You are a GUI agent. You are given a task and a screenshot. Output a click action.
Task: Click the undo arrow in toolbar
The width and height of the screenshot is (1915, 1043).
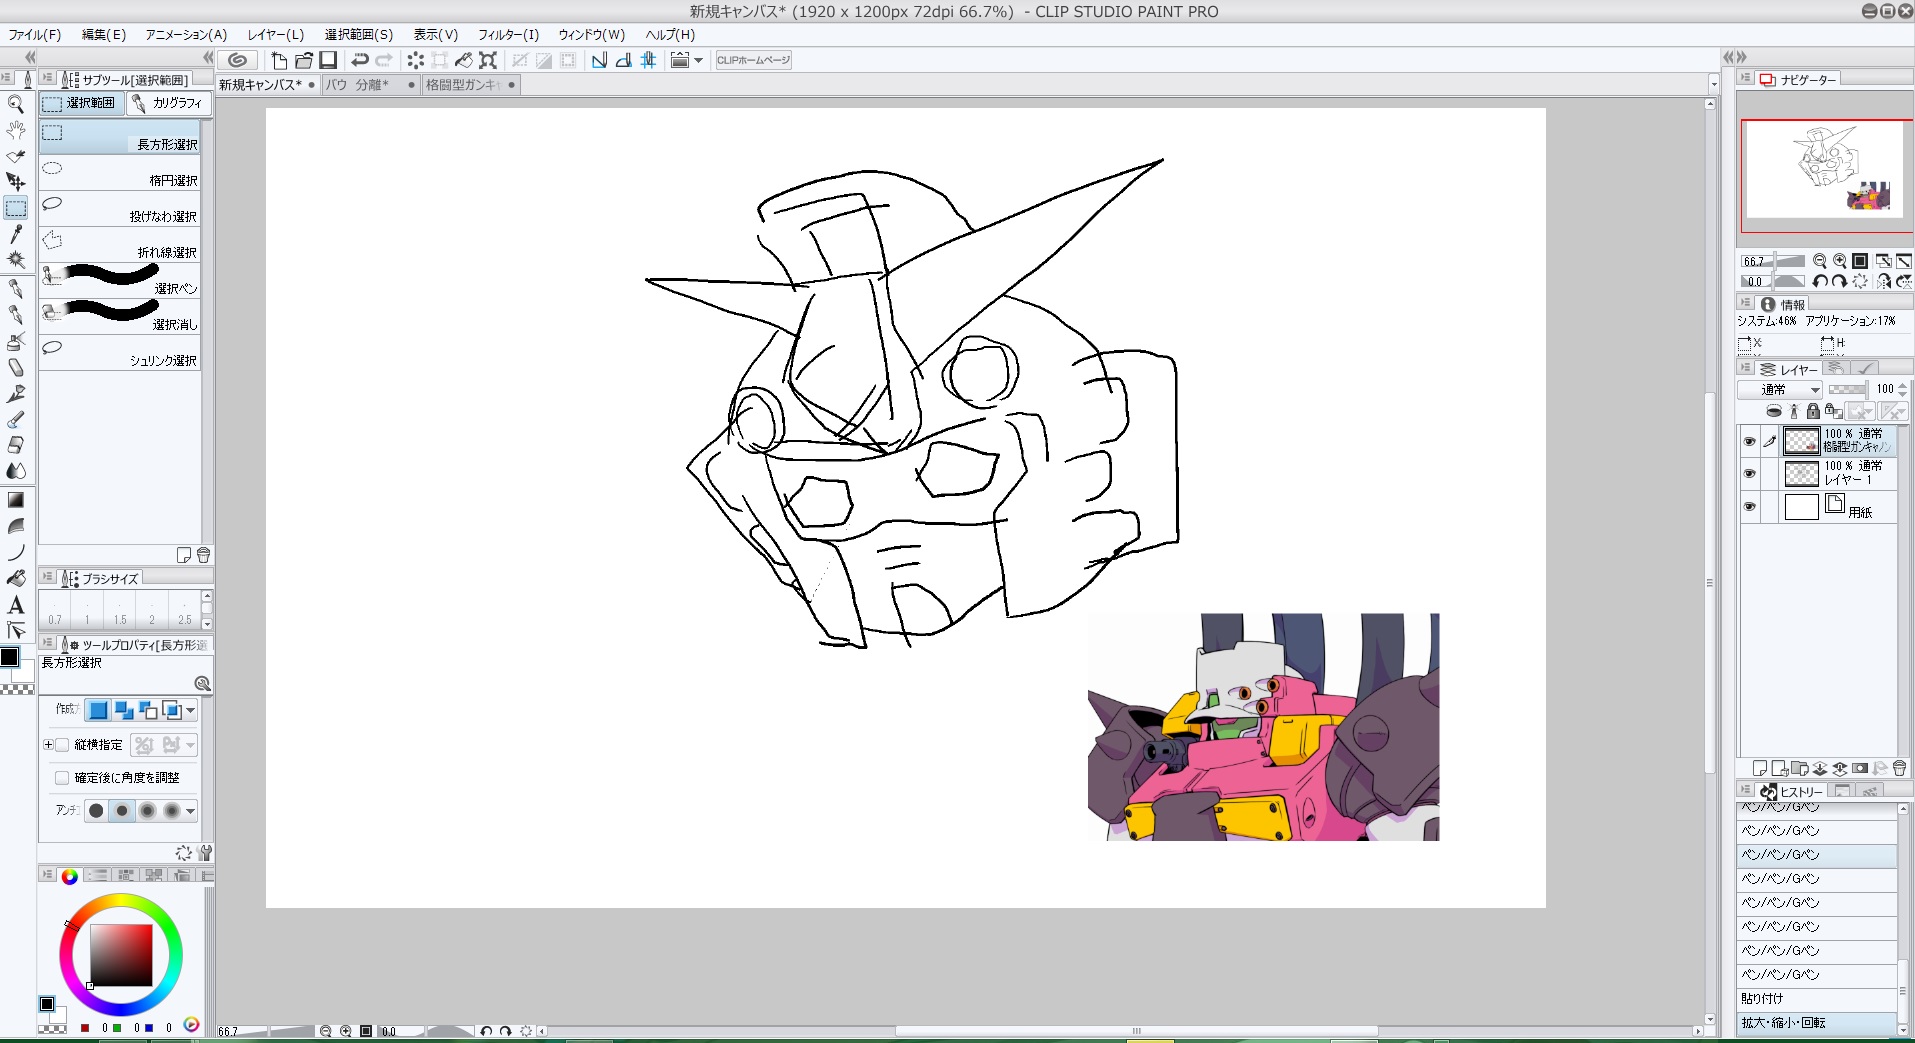click(x=360, y=60)
